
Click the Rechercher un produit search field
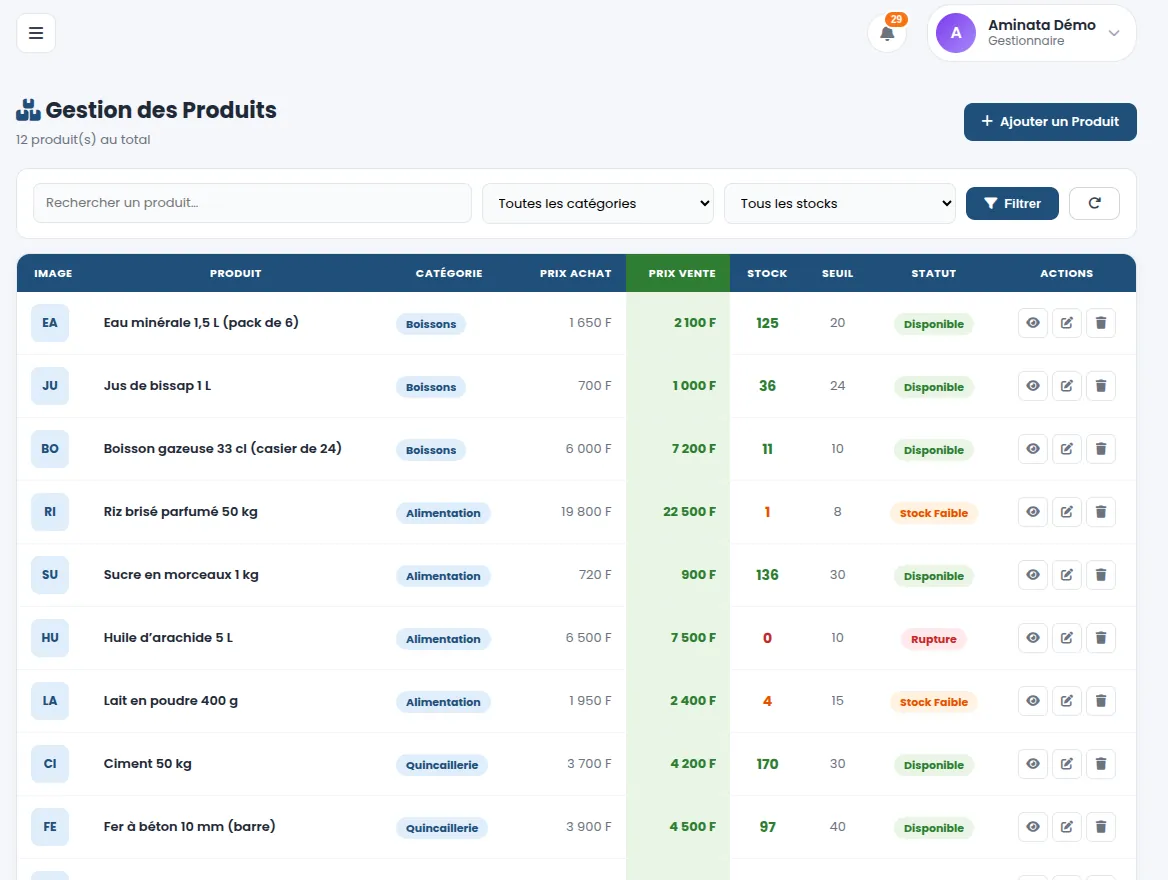click(253, 203)
